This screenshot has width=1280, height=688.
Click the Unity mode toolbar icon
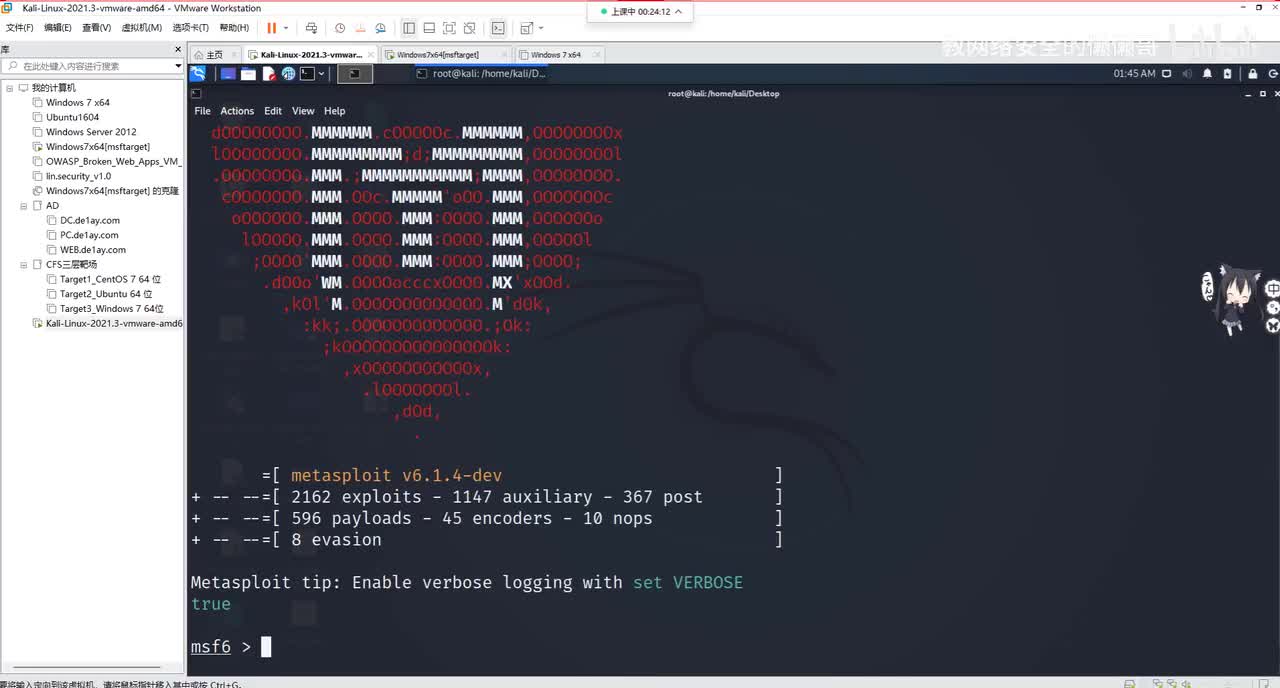coord(469,28)
